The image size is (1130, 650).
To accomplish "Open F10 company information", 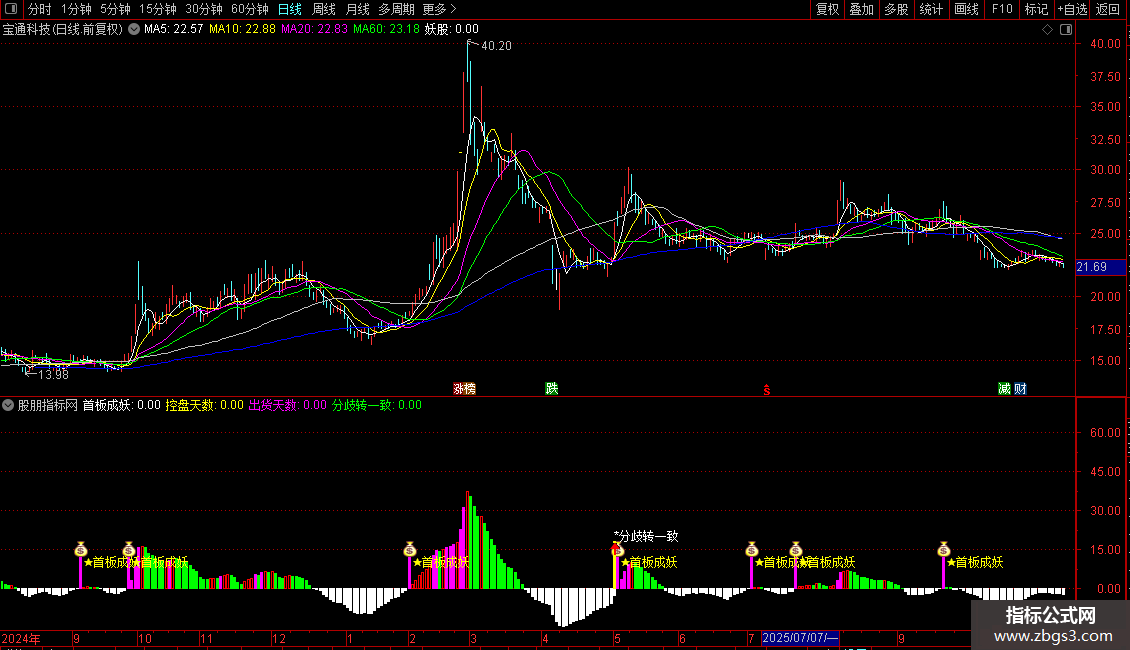I will coord(1001,9).
